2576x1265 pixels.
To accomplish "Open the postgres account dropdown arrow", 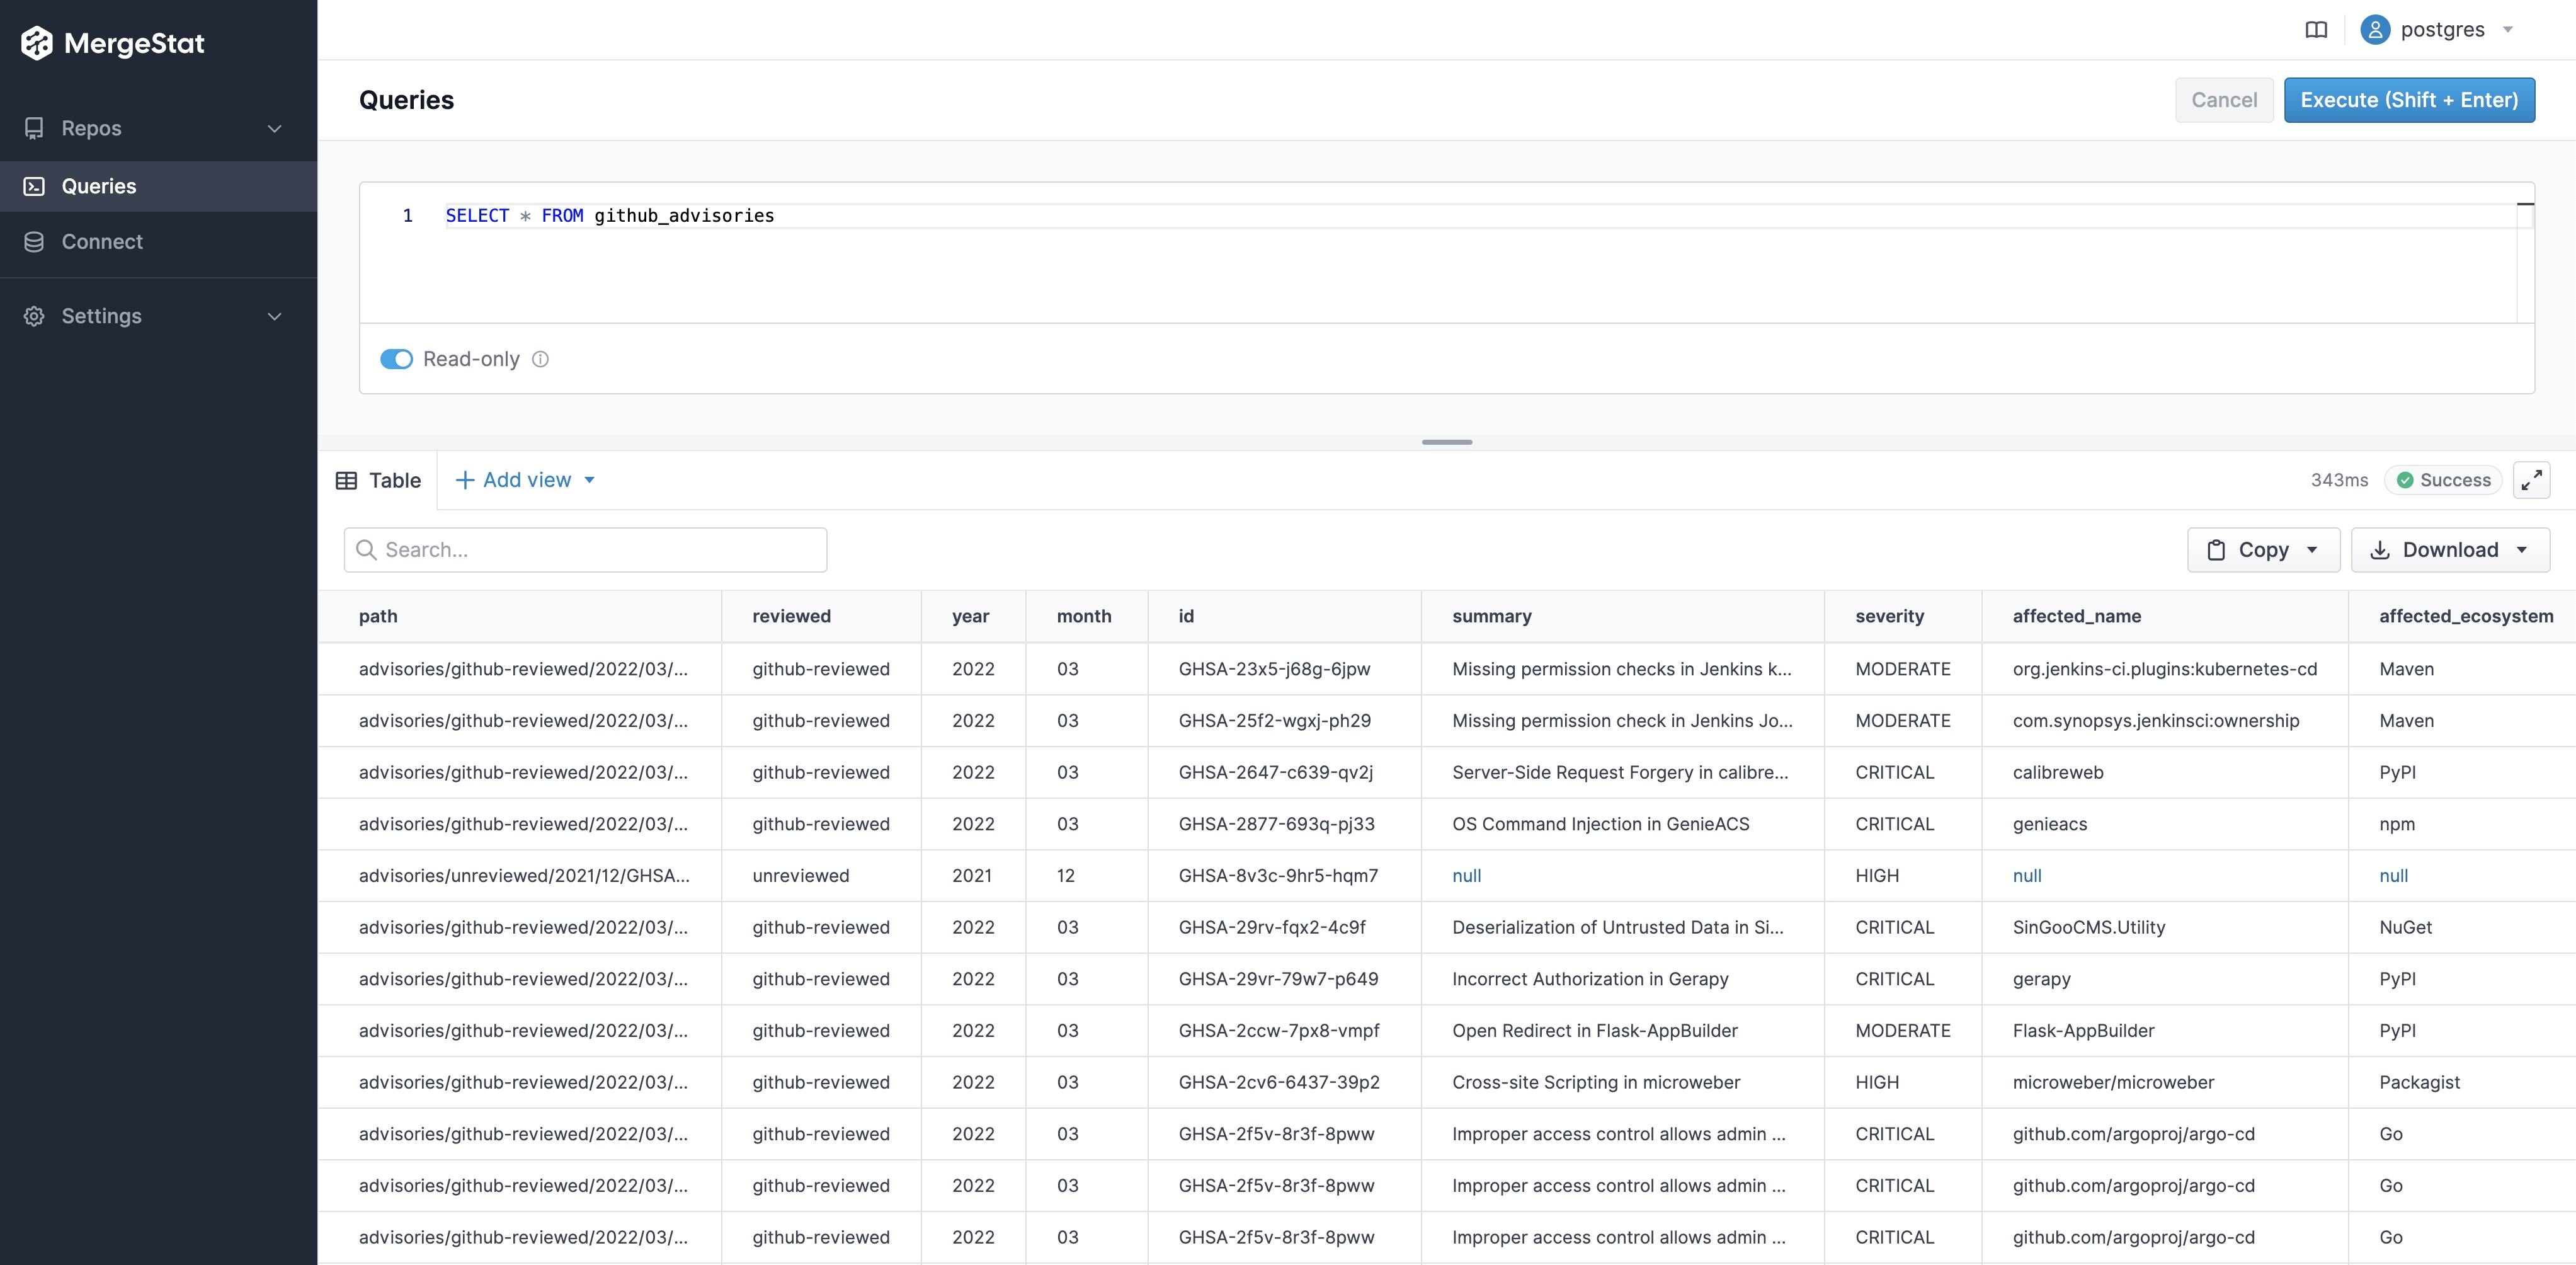I will [x=2508, y=30].
